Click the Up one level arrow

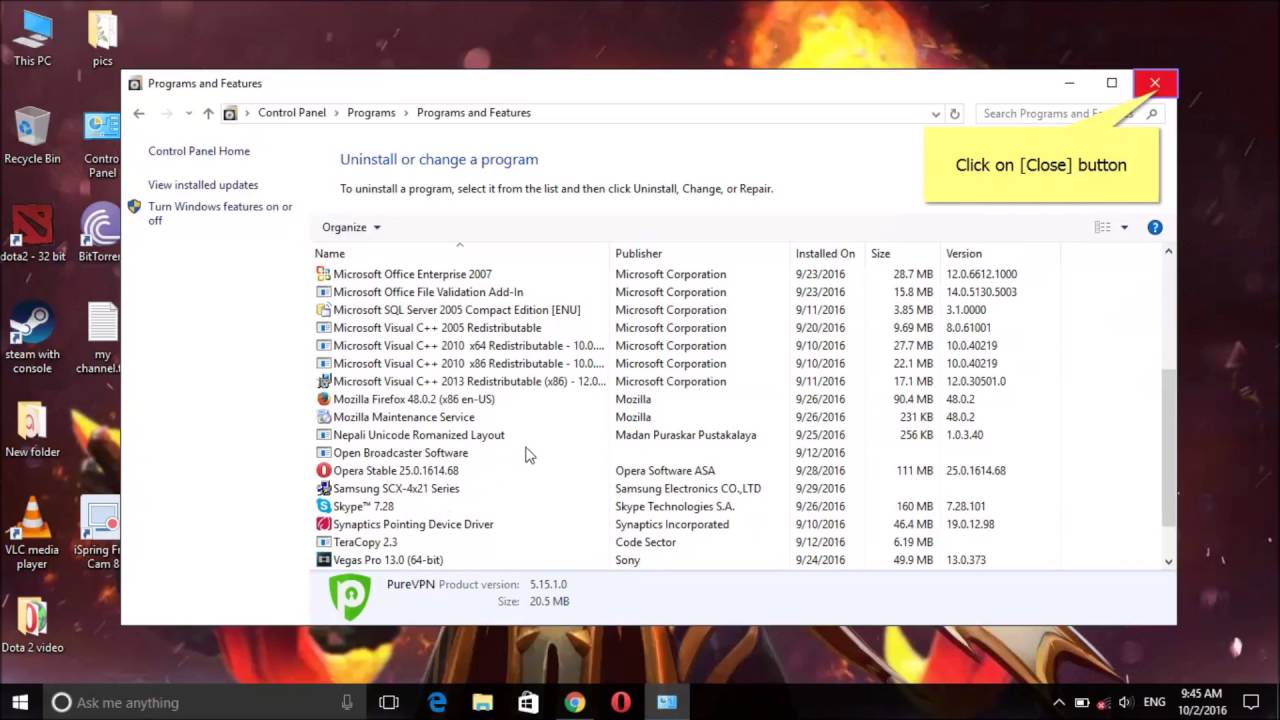point(208,113)
